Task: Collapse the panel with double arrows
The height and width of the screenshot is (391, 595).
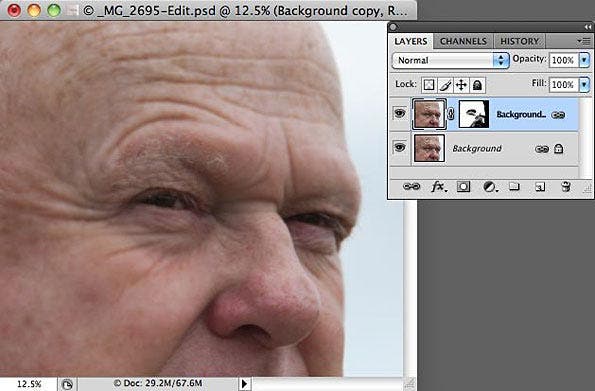Action: tap(587, 27)
